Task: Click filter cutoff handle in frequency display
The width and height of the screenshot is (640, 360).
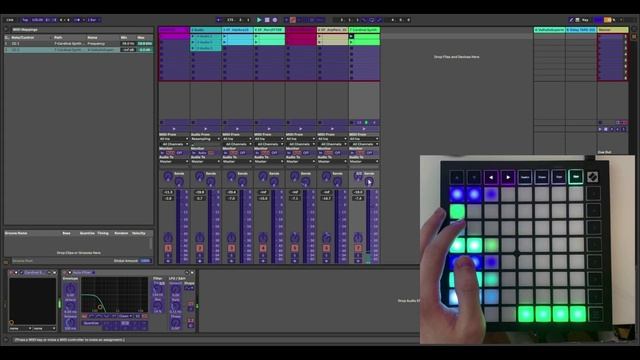Action: coord(100,307)
